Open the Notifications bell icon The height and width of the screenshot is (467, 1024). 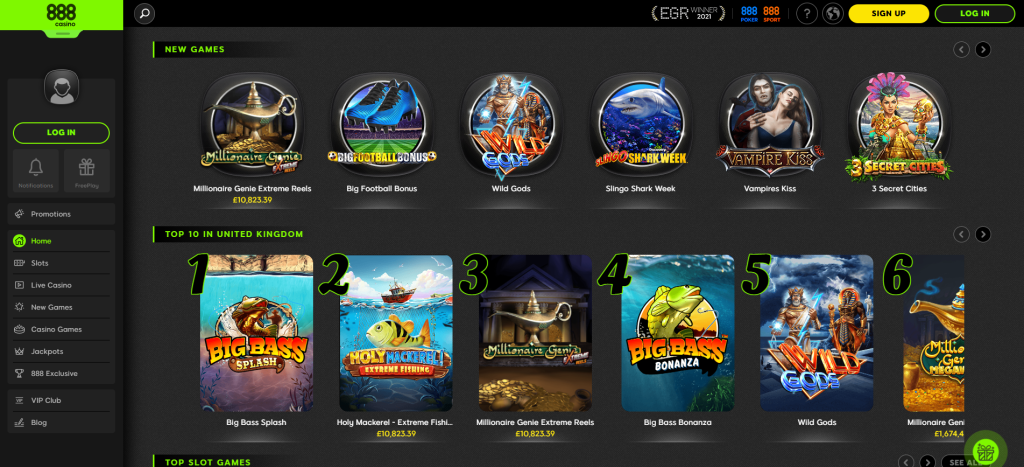pos(36,171)
